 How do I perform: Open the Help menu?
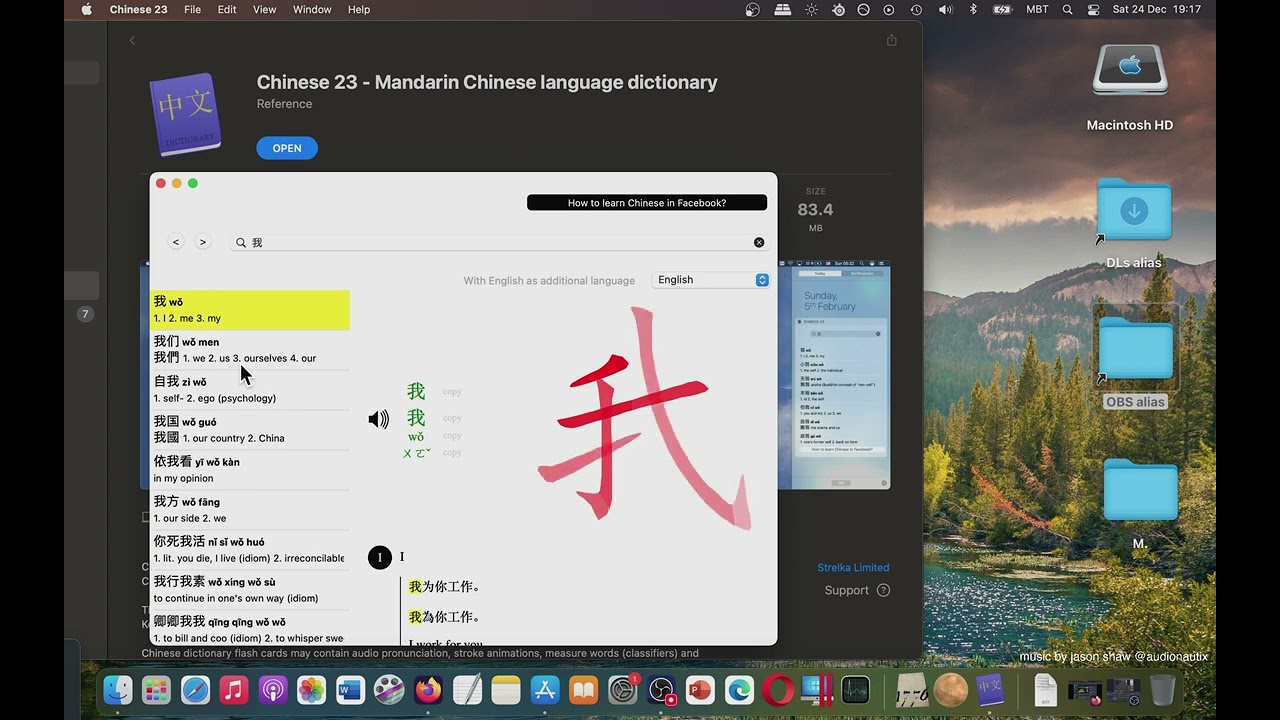(x=359, y=9)
